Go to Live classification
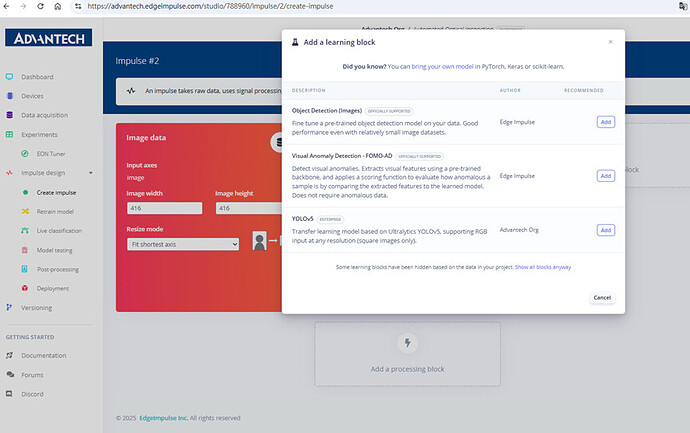The image size is (690, 433). [59, 231]
